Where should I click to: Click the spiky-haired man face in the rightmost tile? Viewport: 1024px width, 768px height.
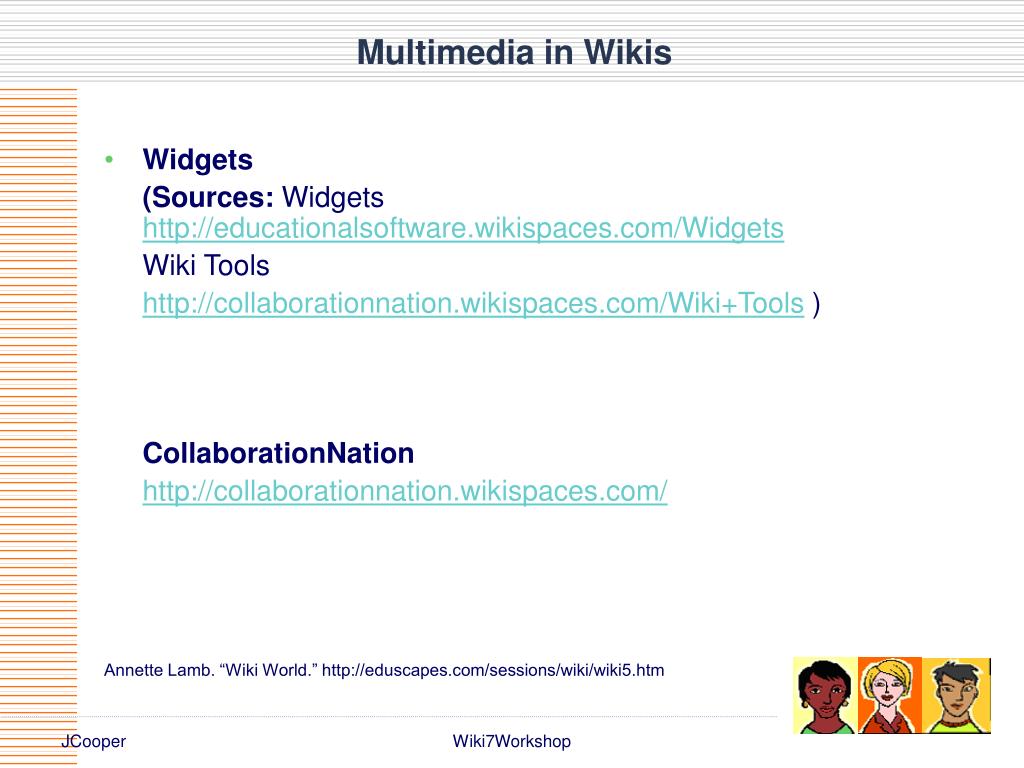point(956,696)
